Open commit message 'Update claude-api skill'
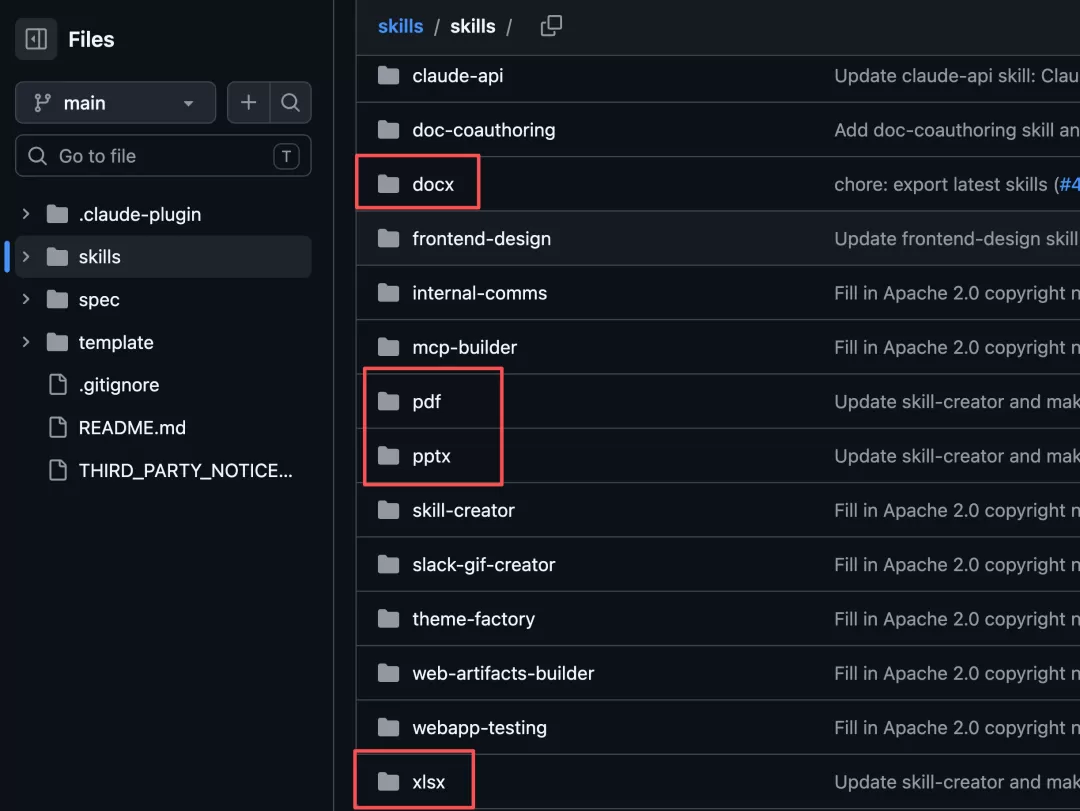The width and height of the screenshot is (1080, 811). click(x=957, y=76)
